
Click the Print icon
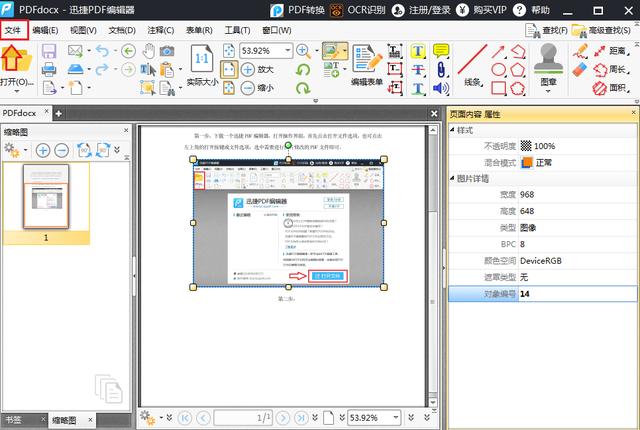pyautogui.click(x=49, y=69)
